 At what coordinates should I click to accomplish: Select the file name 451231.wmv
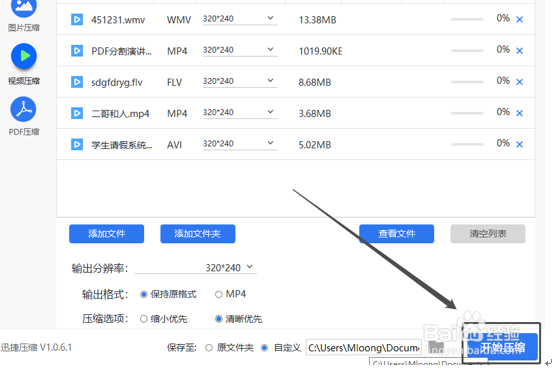coord(118,20)
